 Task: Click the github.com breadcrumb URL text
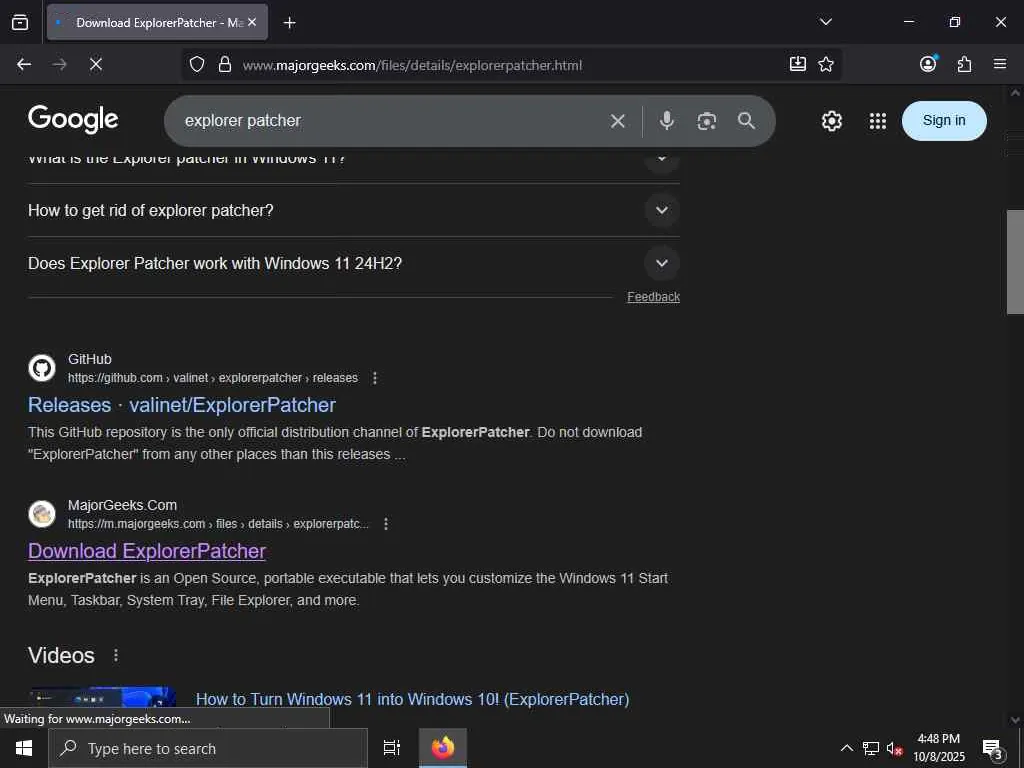tap(213, 378)
